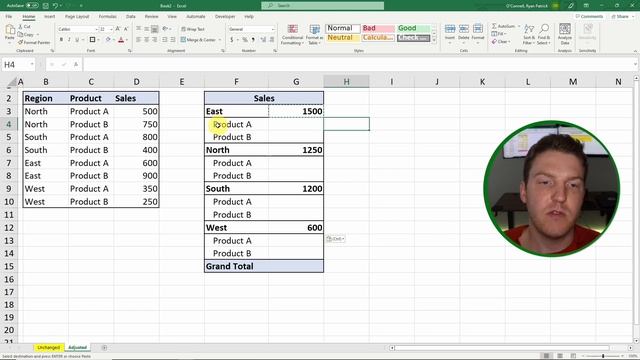Open the font name dropdown
640x360 pixels.
[x=96, y=29]
